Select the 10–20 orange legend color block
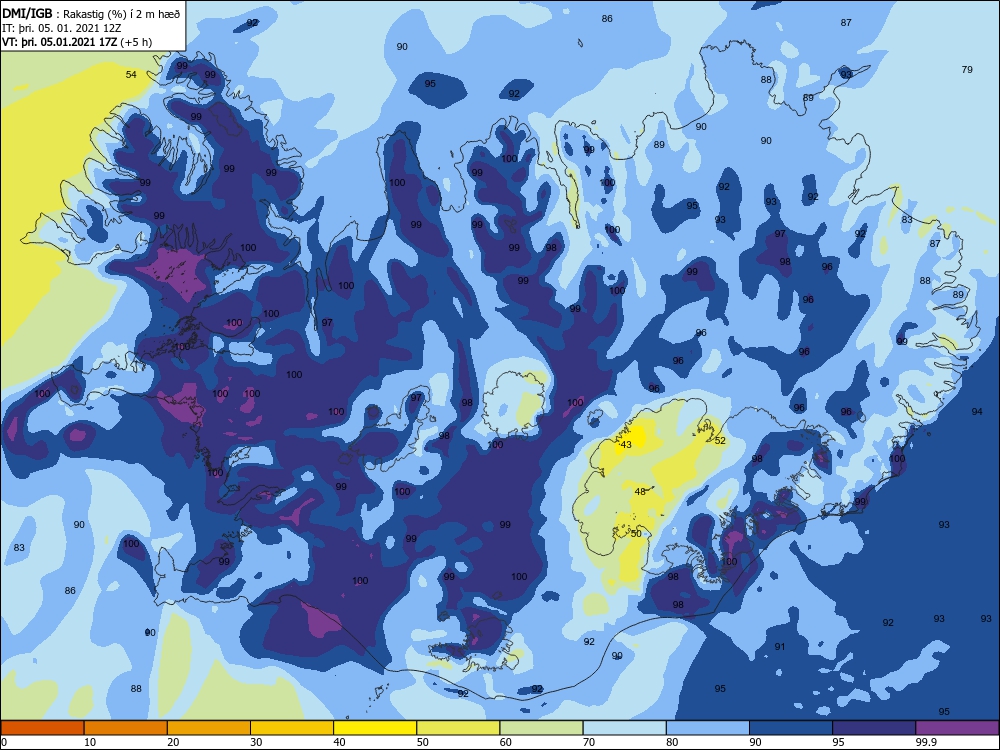Image resolution: width=1000 pixels, height=750 pixels. [126, 728]
